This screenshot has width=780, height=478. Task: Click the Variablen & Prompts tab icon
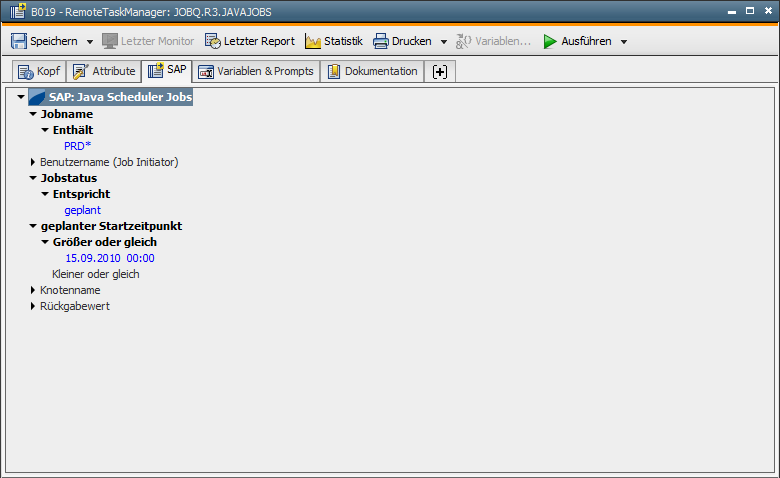tap(206, 72)
